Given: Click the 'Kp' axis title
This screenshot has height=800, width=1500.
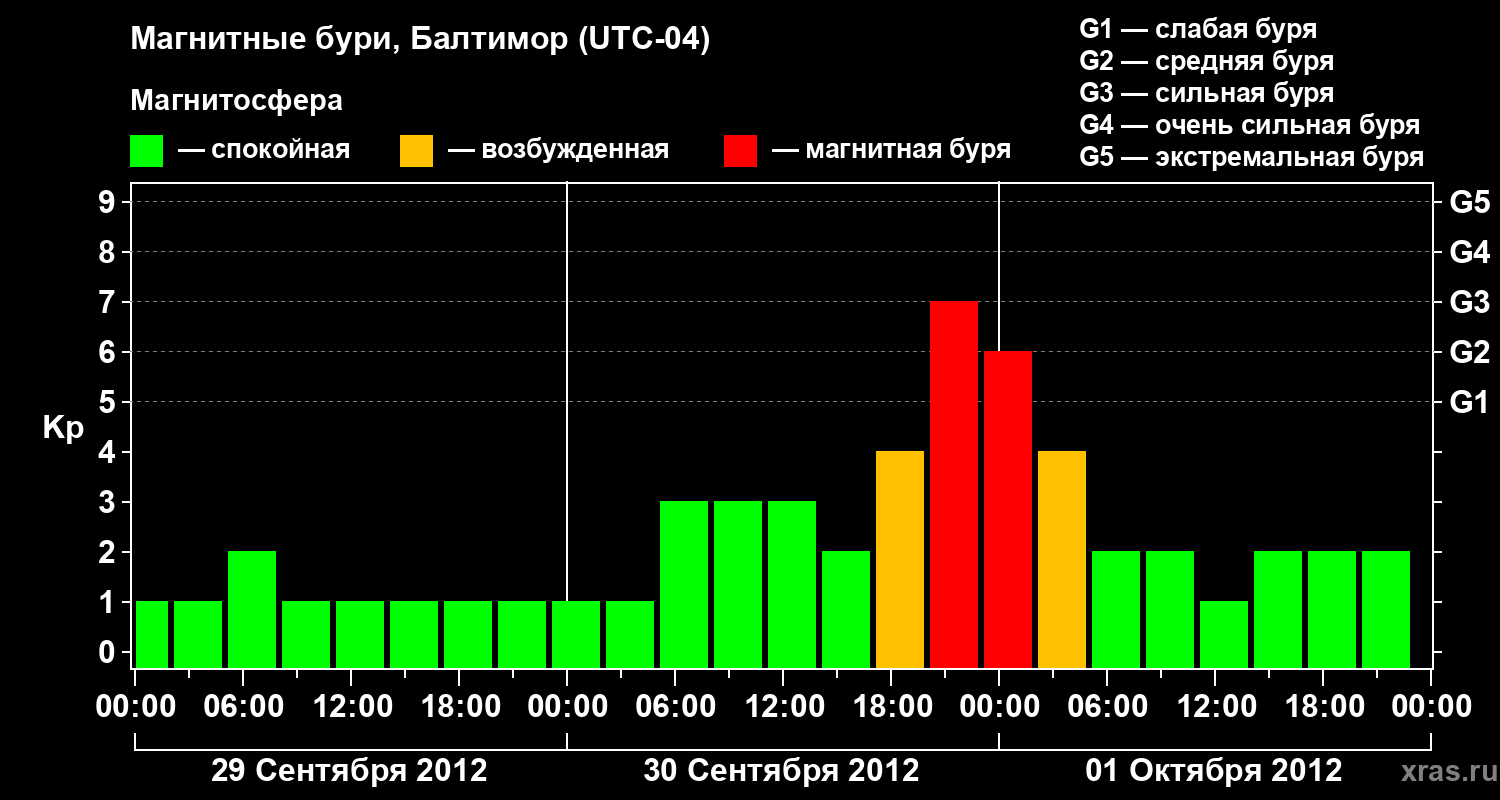Looking at the screenshot, I should click(x=63, y=428).
